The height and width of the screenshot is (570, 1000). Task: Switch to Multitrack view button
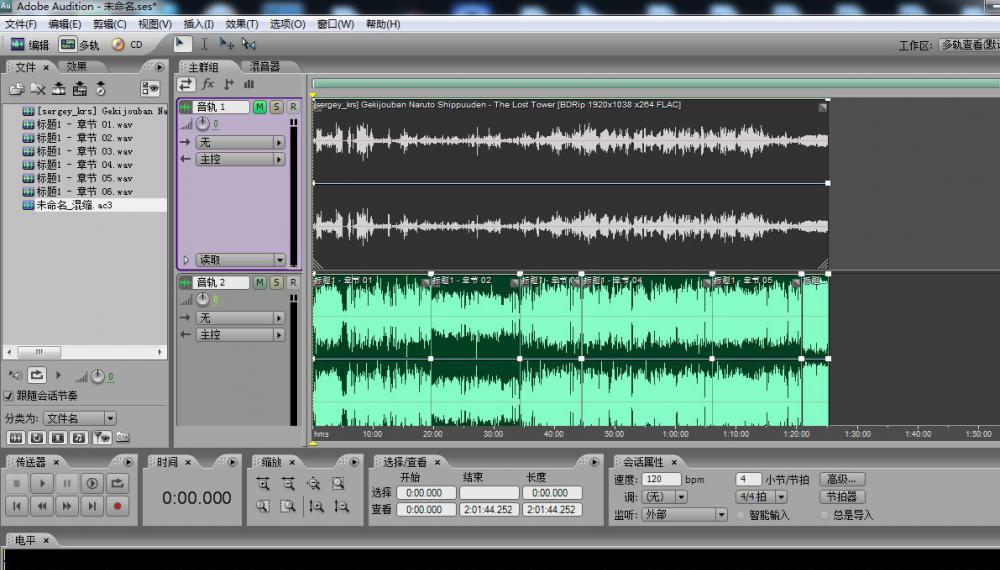tap(80, 45)
